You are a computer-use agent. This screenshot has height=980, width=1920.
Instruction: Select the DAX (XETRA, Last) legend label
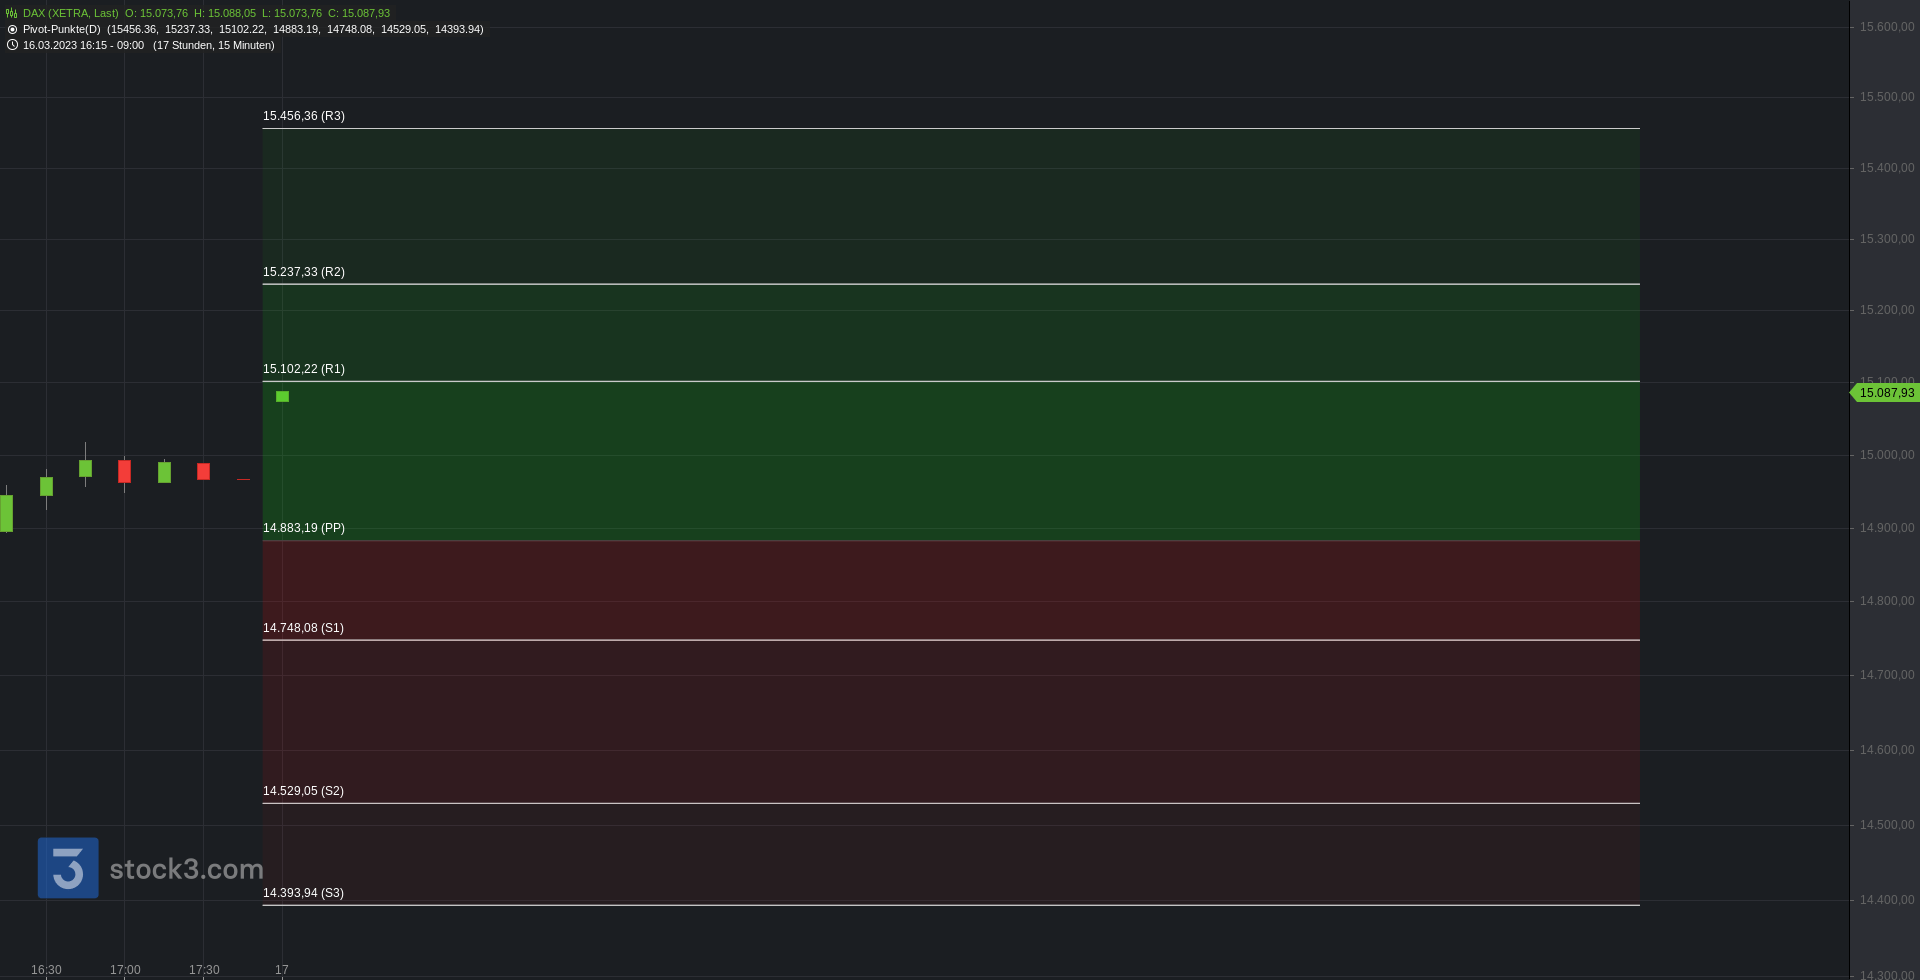[x=70, y=13]
